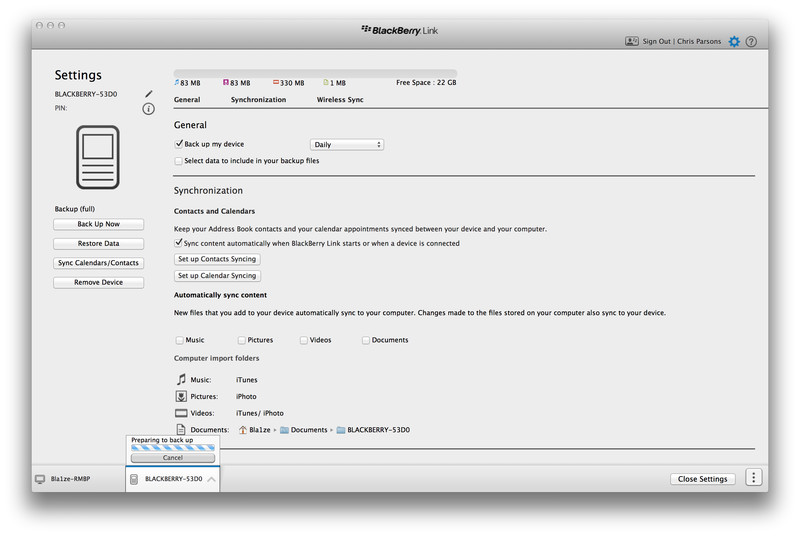Viewport: 800px width, 536px height.
Task: Enable Documents auto sync checkbox
Action: pyautogui.click(x=366, y=340)
